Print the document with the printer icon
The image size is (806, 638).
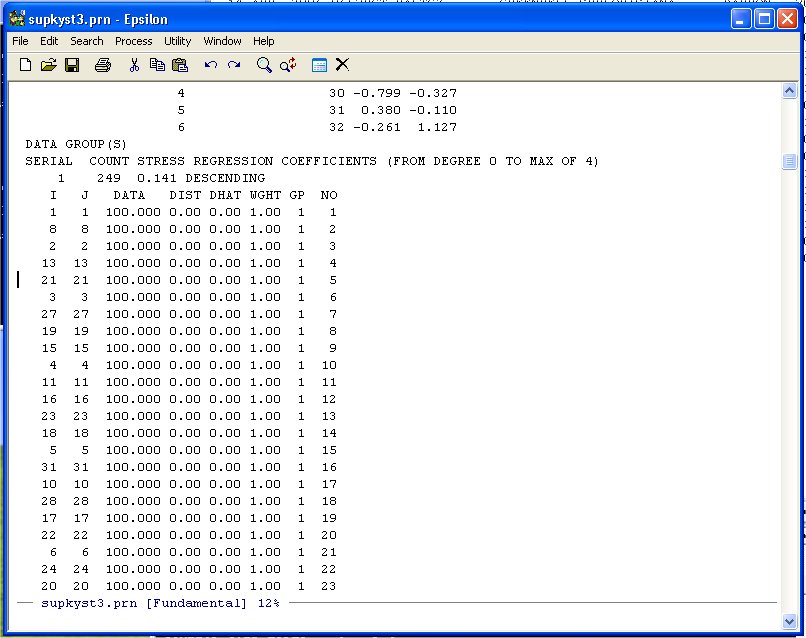[102, 65]
